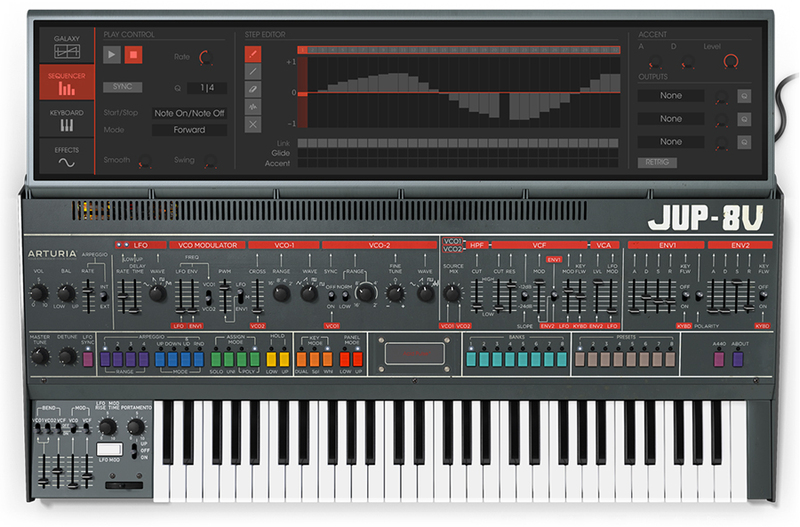Click the Accent Level knob
Viewport: 800px width, 527px height.
coord(731,61)
